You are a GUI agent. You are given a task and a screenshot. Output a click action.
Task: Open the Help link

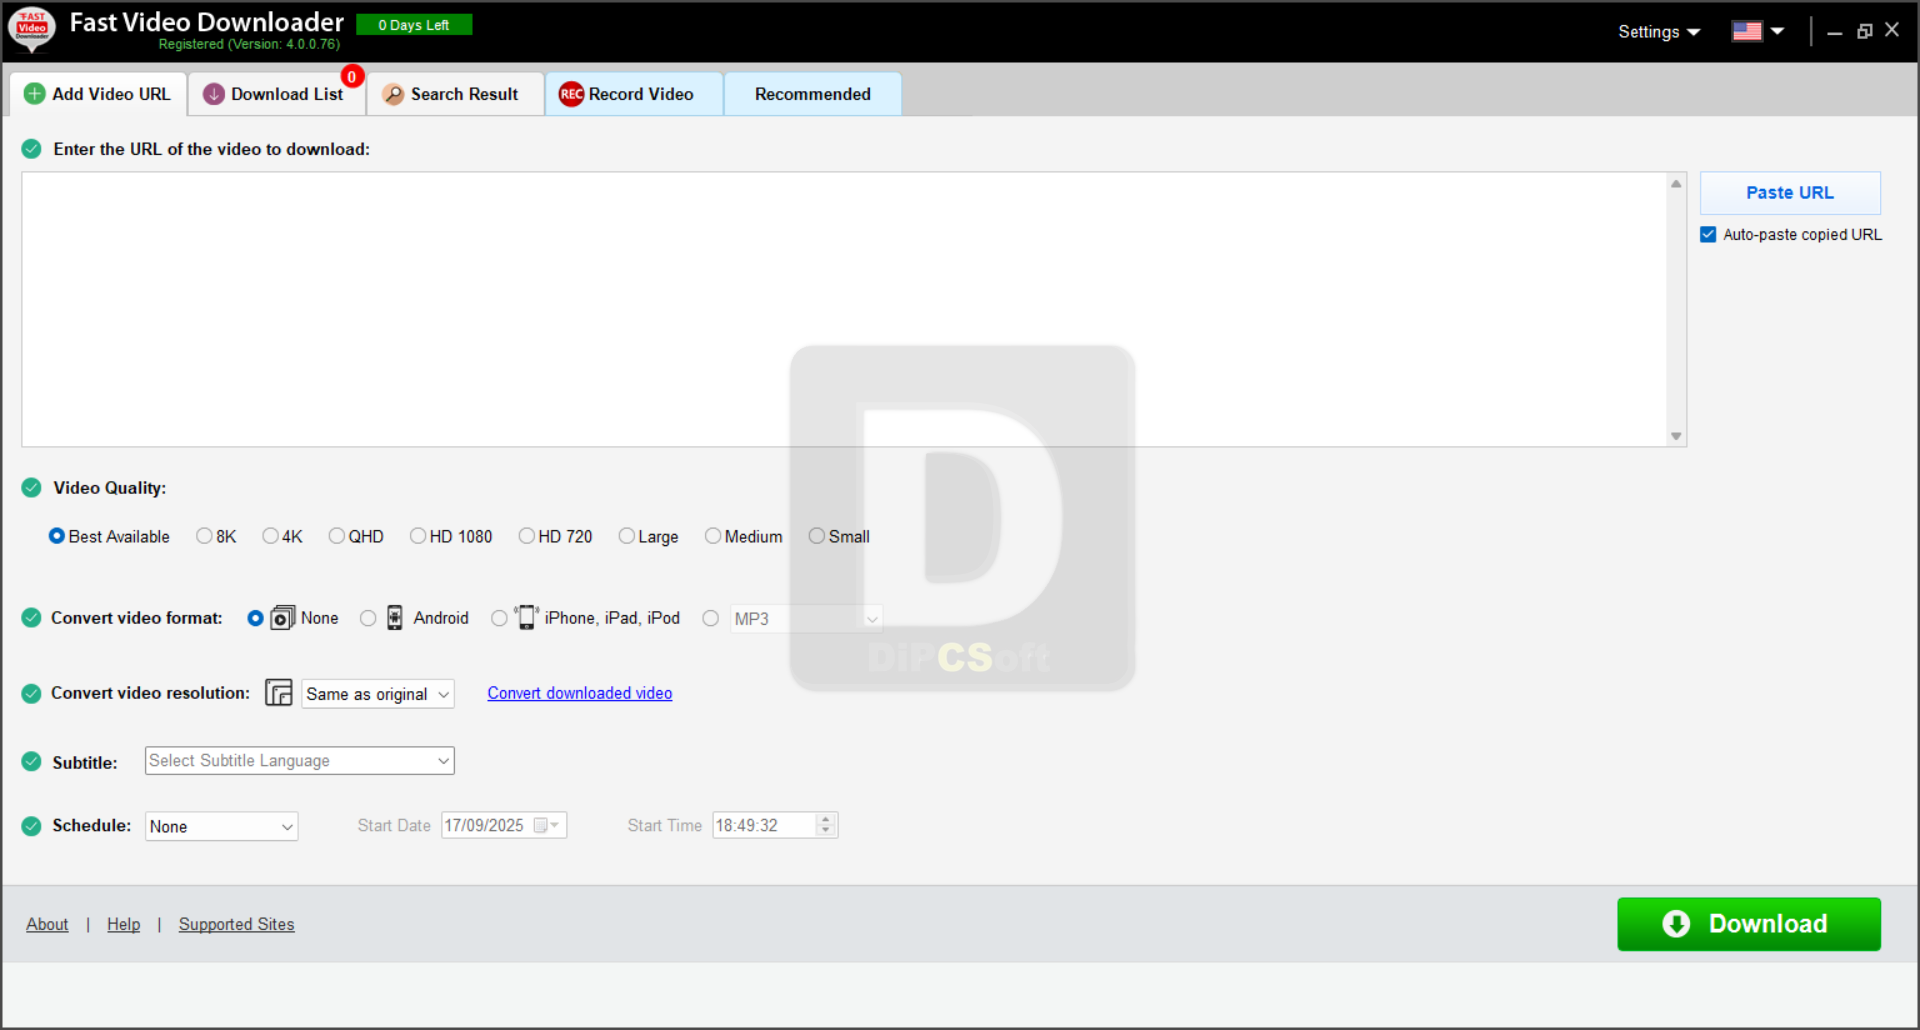124,924
